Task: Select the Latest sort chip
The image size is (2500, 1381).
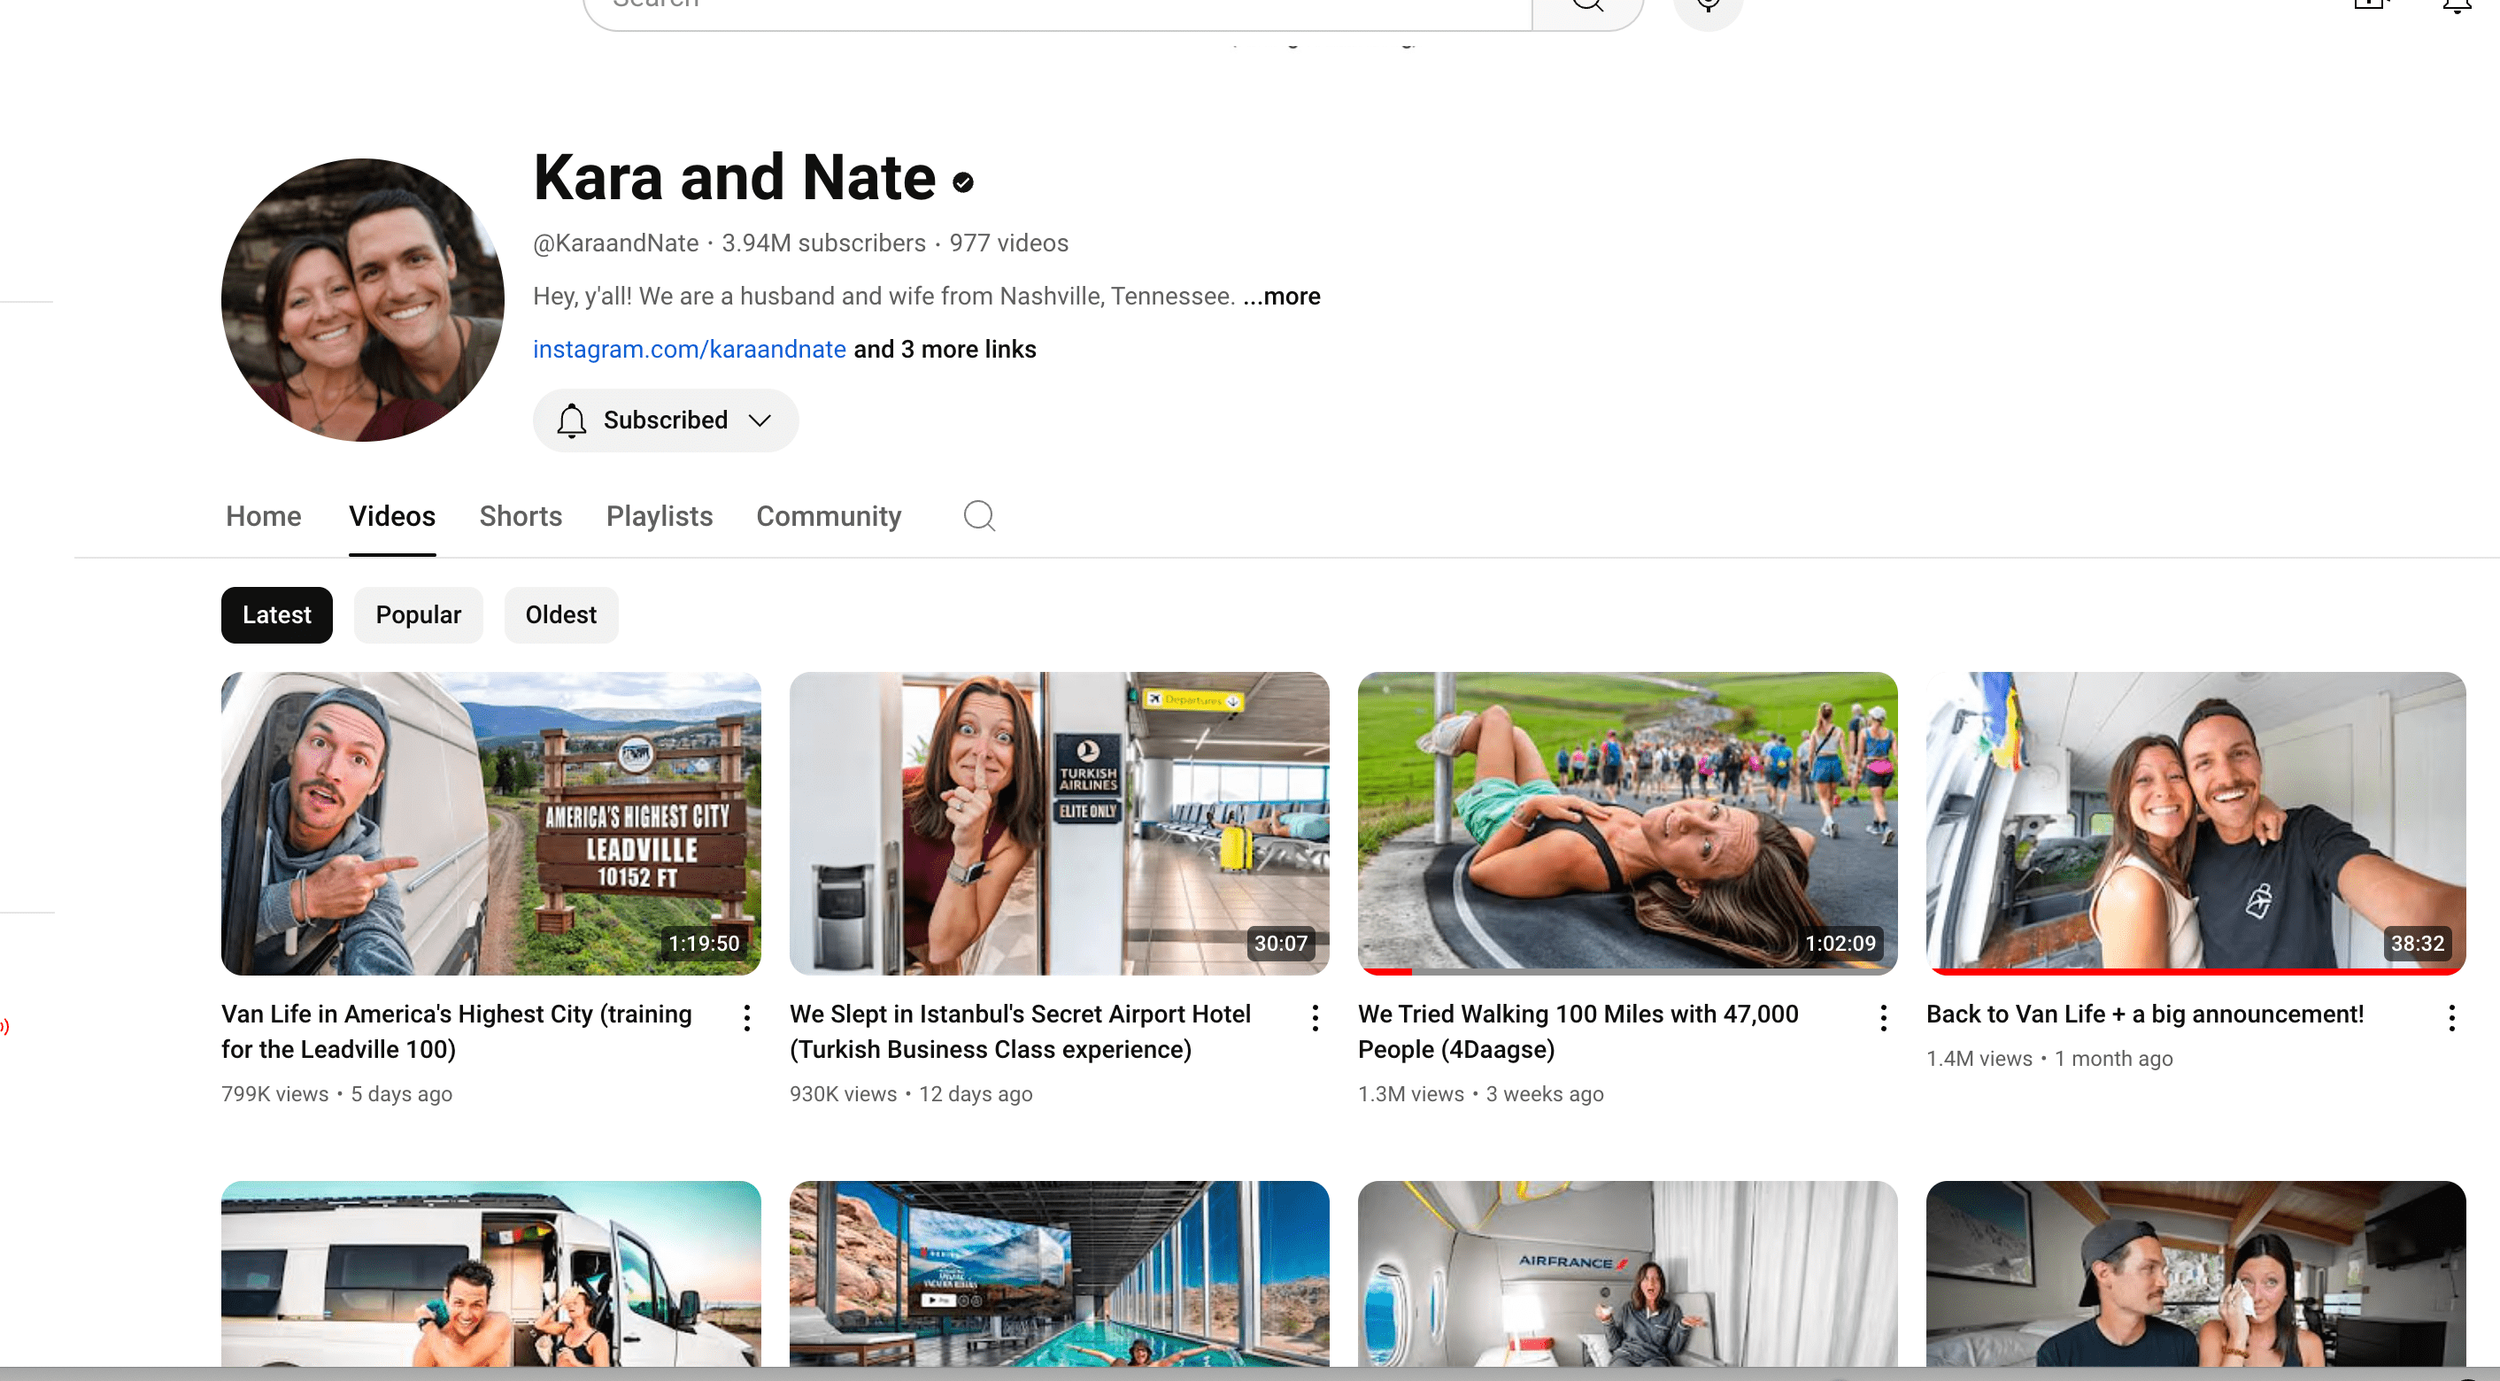Action: pos(276,615)
